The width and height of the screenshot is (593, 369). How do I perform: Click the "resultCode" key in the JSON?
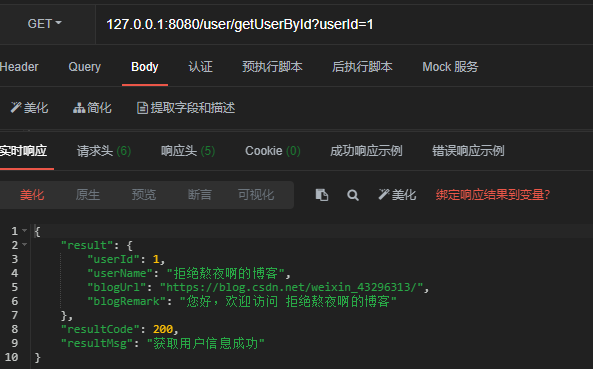[100, 329]
